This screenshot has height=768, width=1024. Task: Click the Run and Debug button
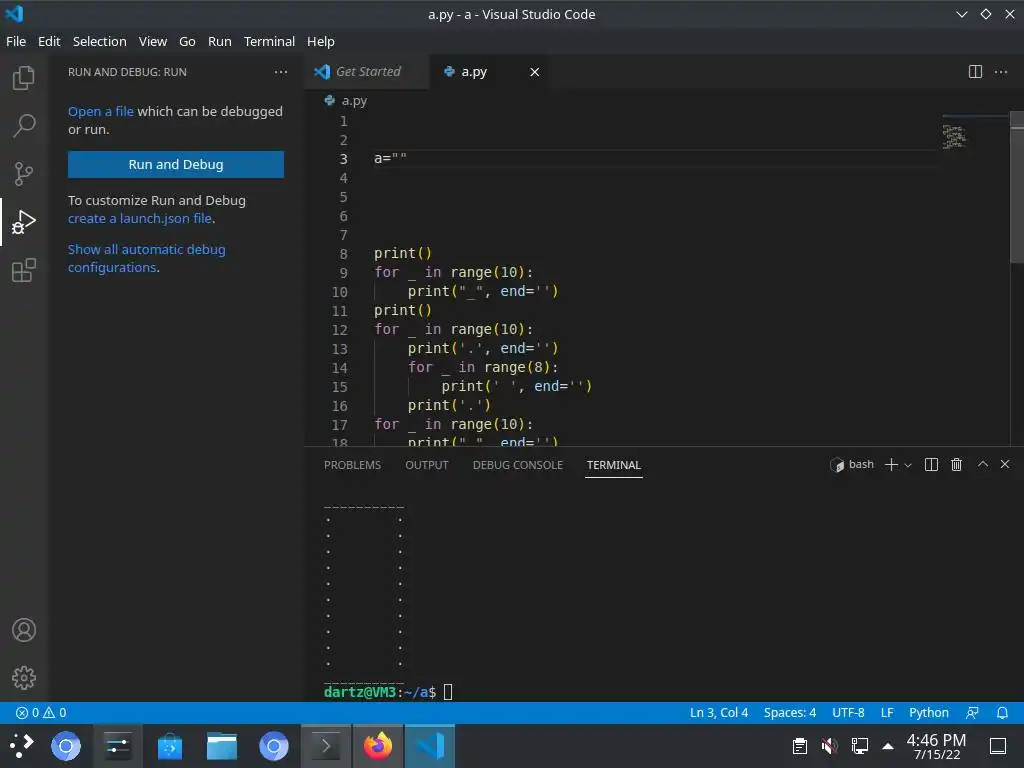[x=176, y=165]
